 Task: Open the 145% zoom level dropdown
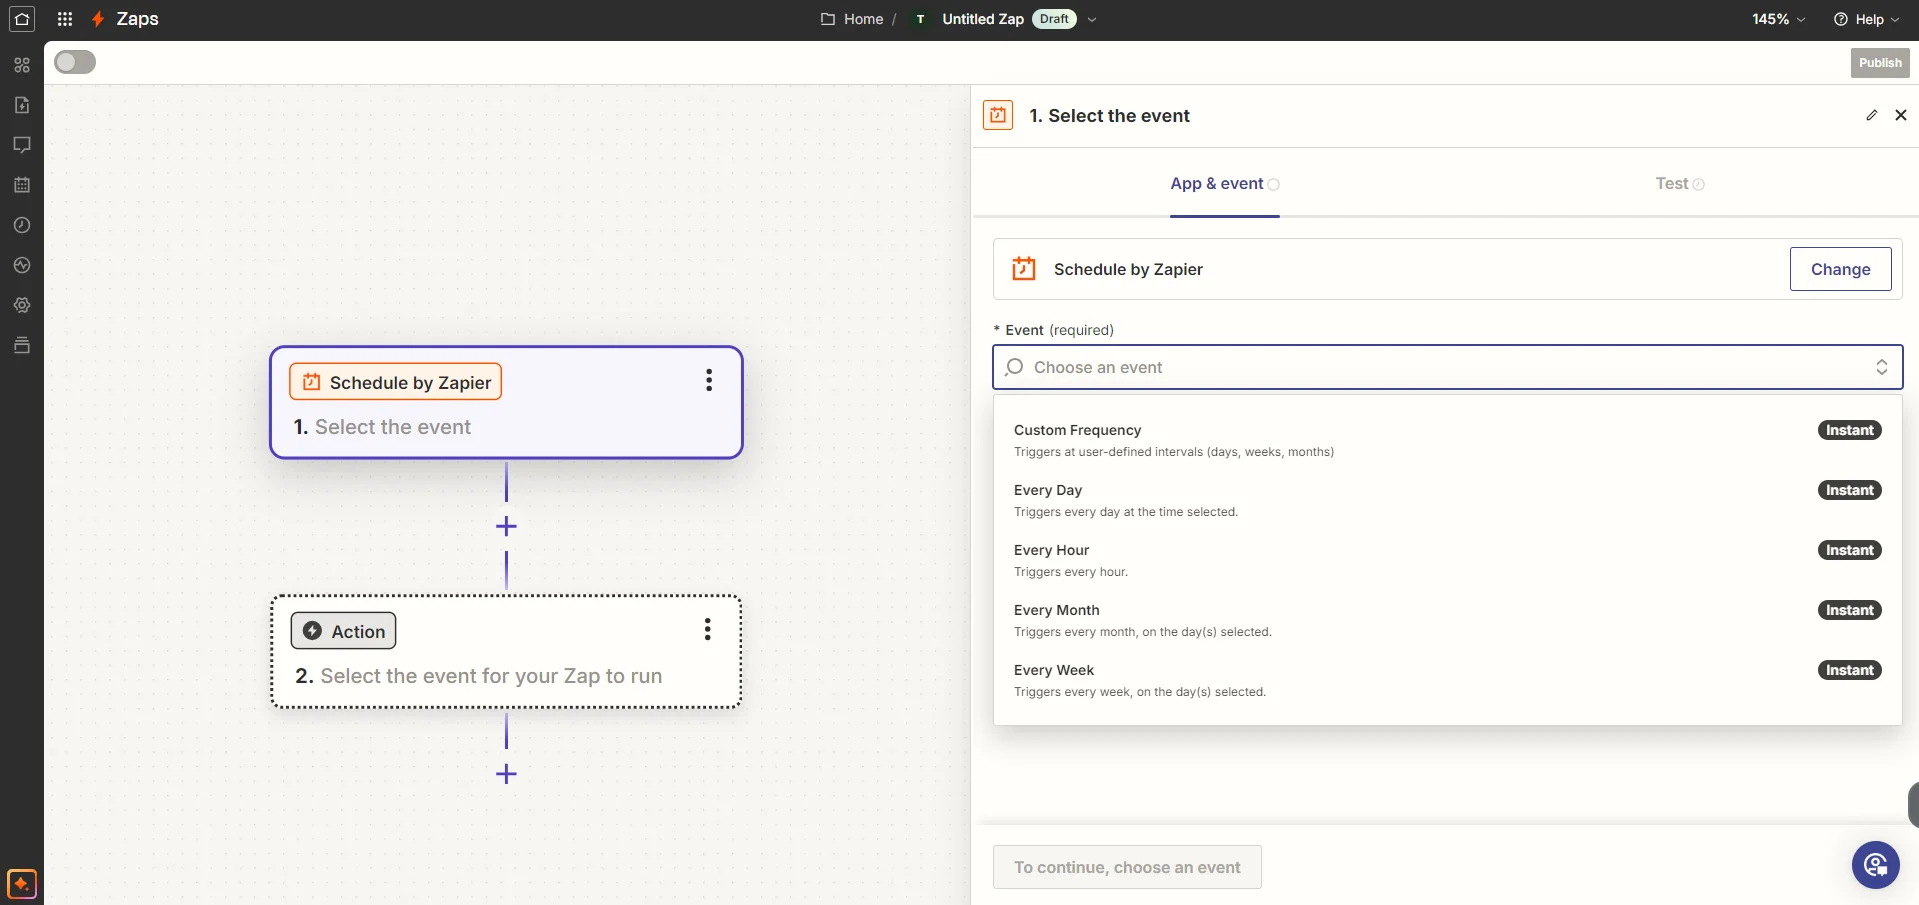click(1778, 19)
